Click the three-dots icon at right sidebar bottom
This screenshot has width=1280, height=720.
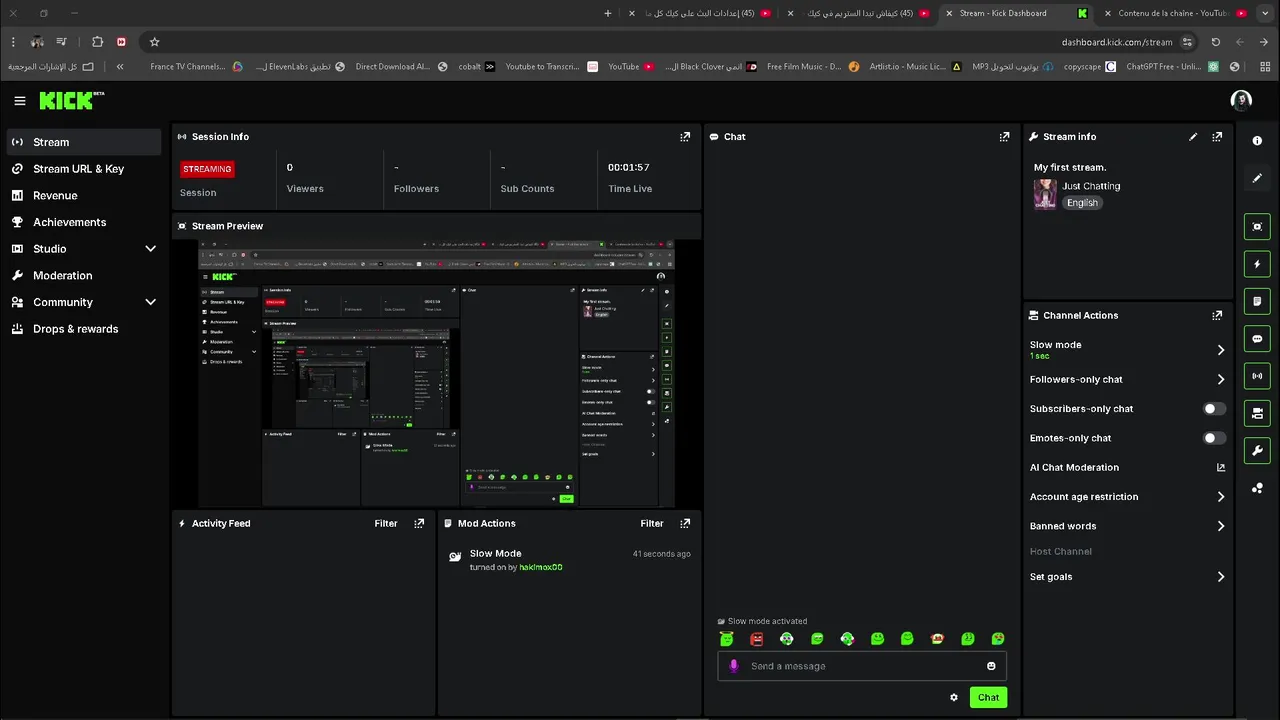tap(1257, 488)
